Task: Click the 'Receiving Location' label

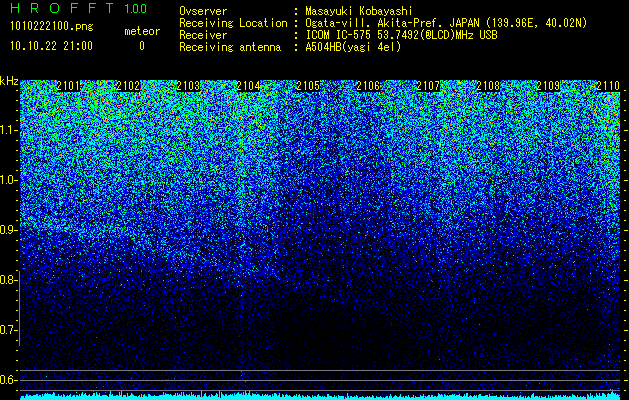Action: [233, 23]
